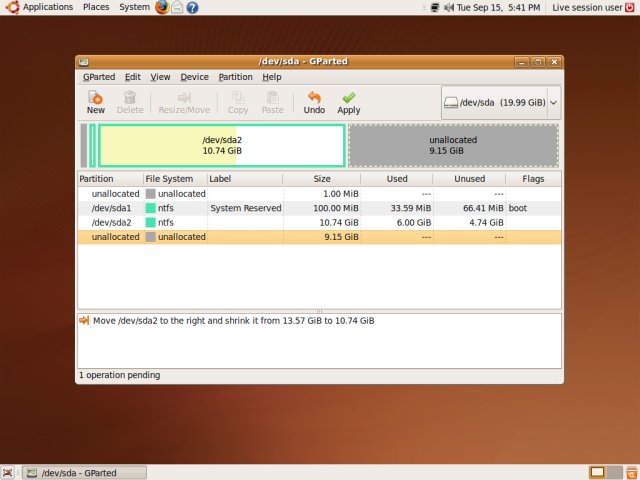The width and height of the screenshot is (640, 480).
Task: Sort the list by Size column header
Action: pos(321,179)
